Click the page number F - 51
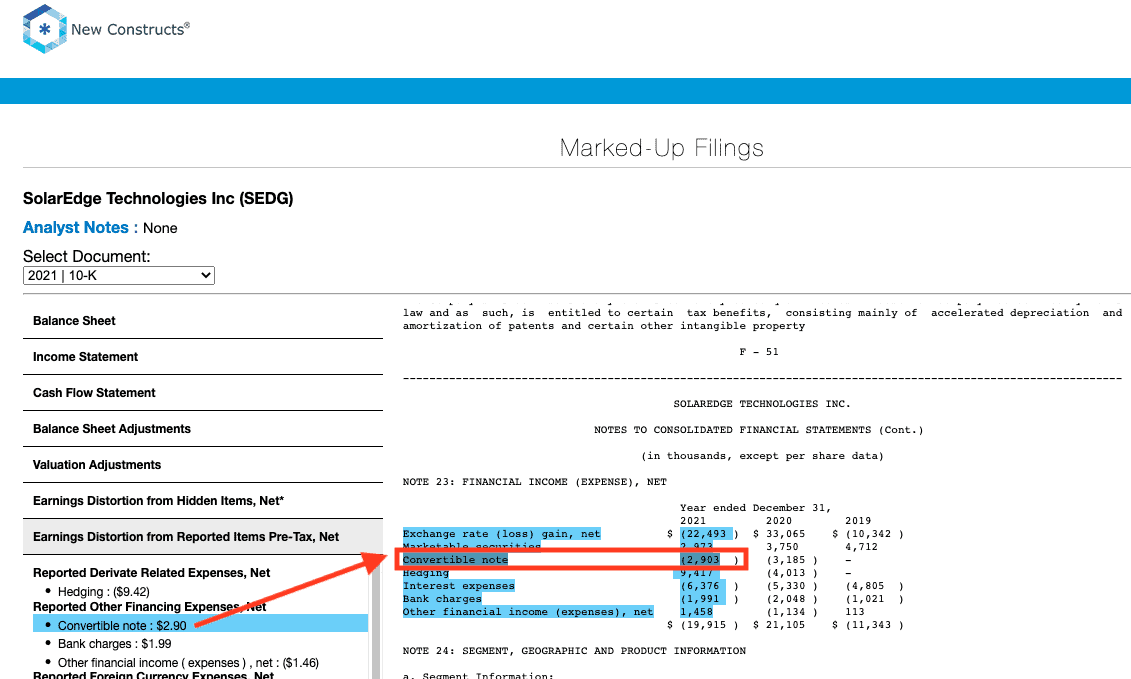Image resolution: width=1131 pixels, height=679 pixels. [759, 352]
